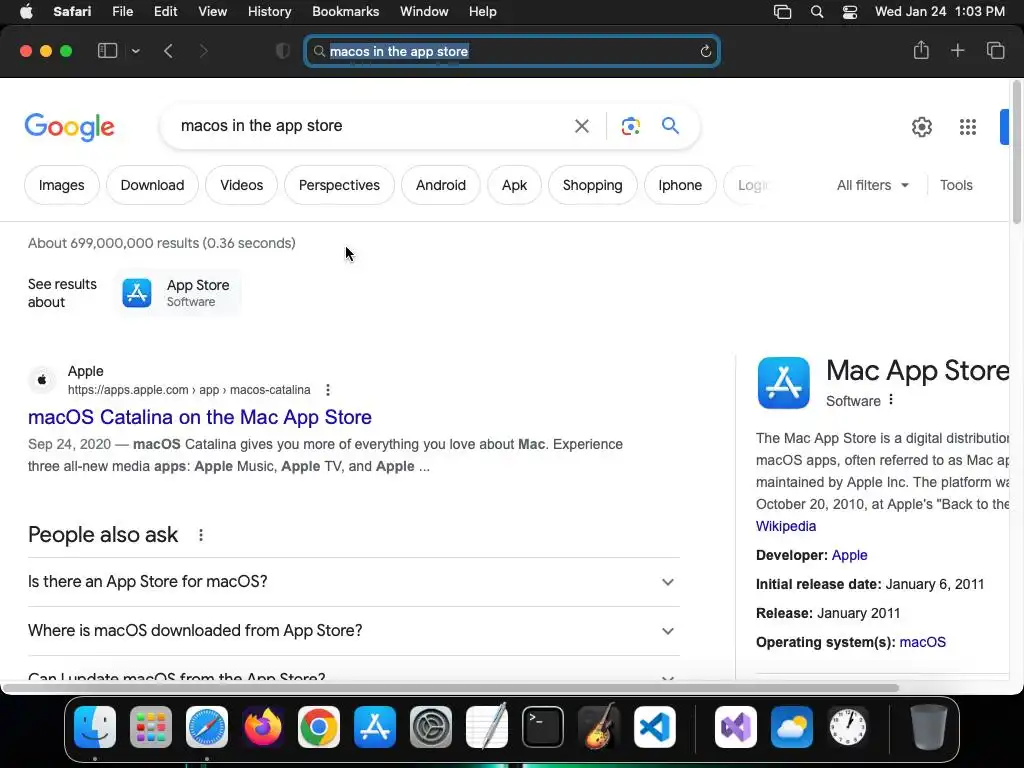The width and height of the screenshot is (1024, 768).
Task: Open Firefox from the Dock
Action: coord(263,727)
